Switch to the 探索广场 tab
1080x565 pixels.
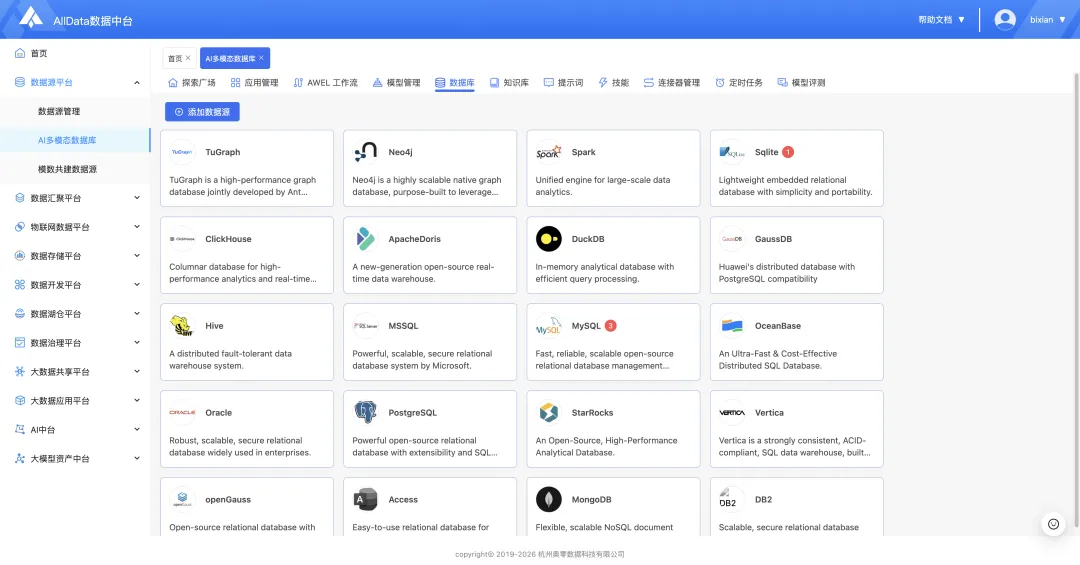click(x=191, y=83)
